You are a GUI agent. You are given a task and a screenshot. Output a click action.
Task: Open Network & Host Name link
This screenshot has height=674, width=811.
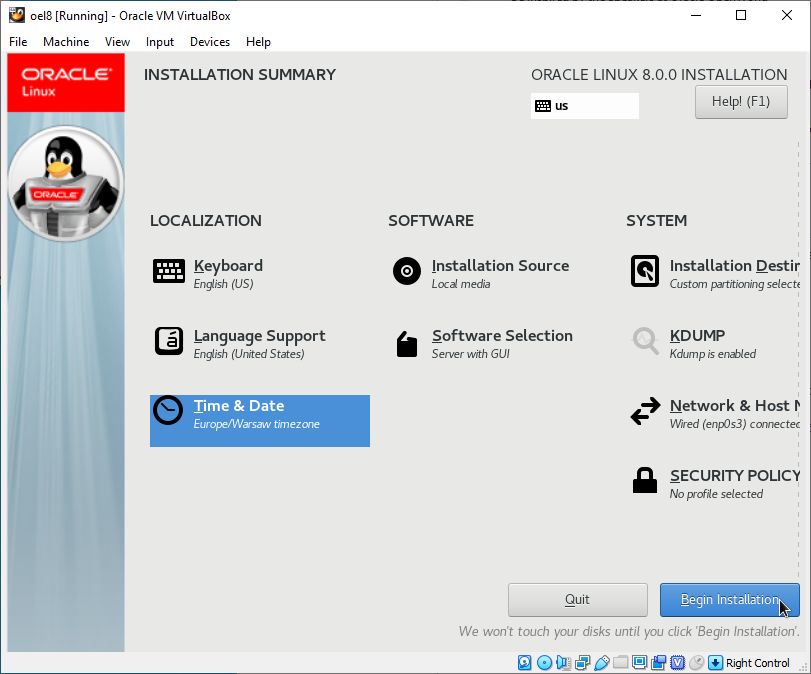734,406
